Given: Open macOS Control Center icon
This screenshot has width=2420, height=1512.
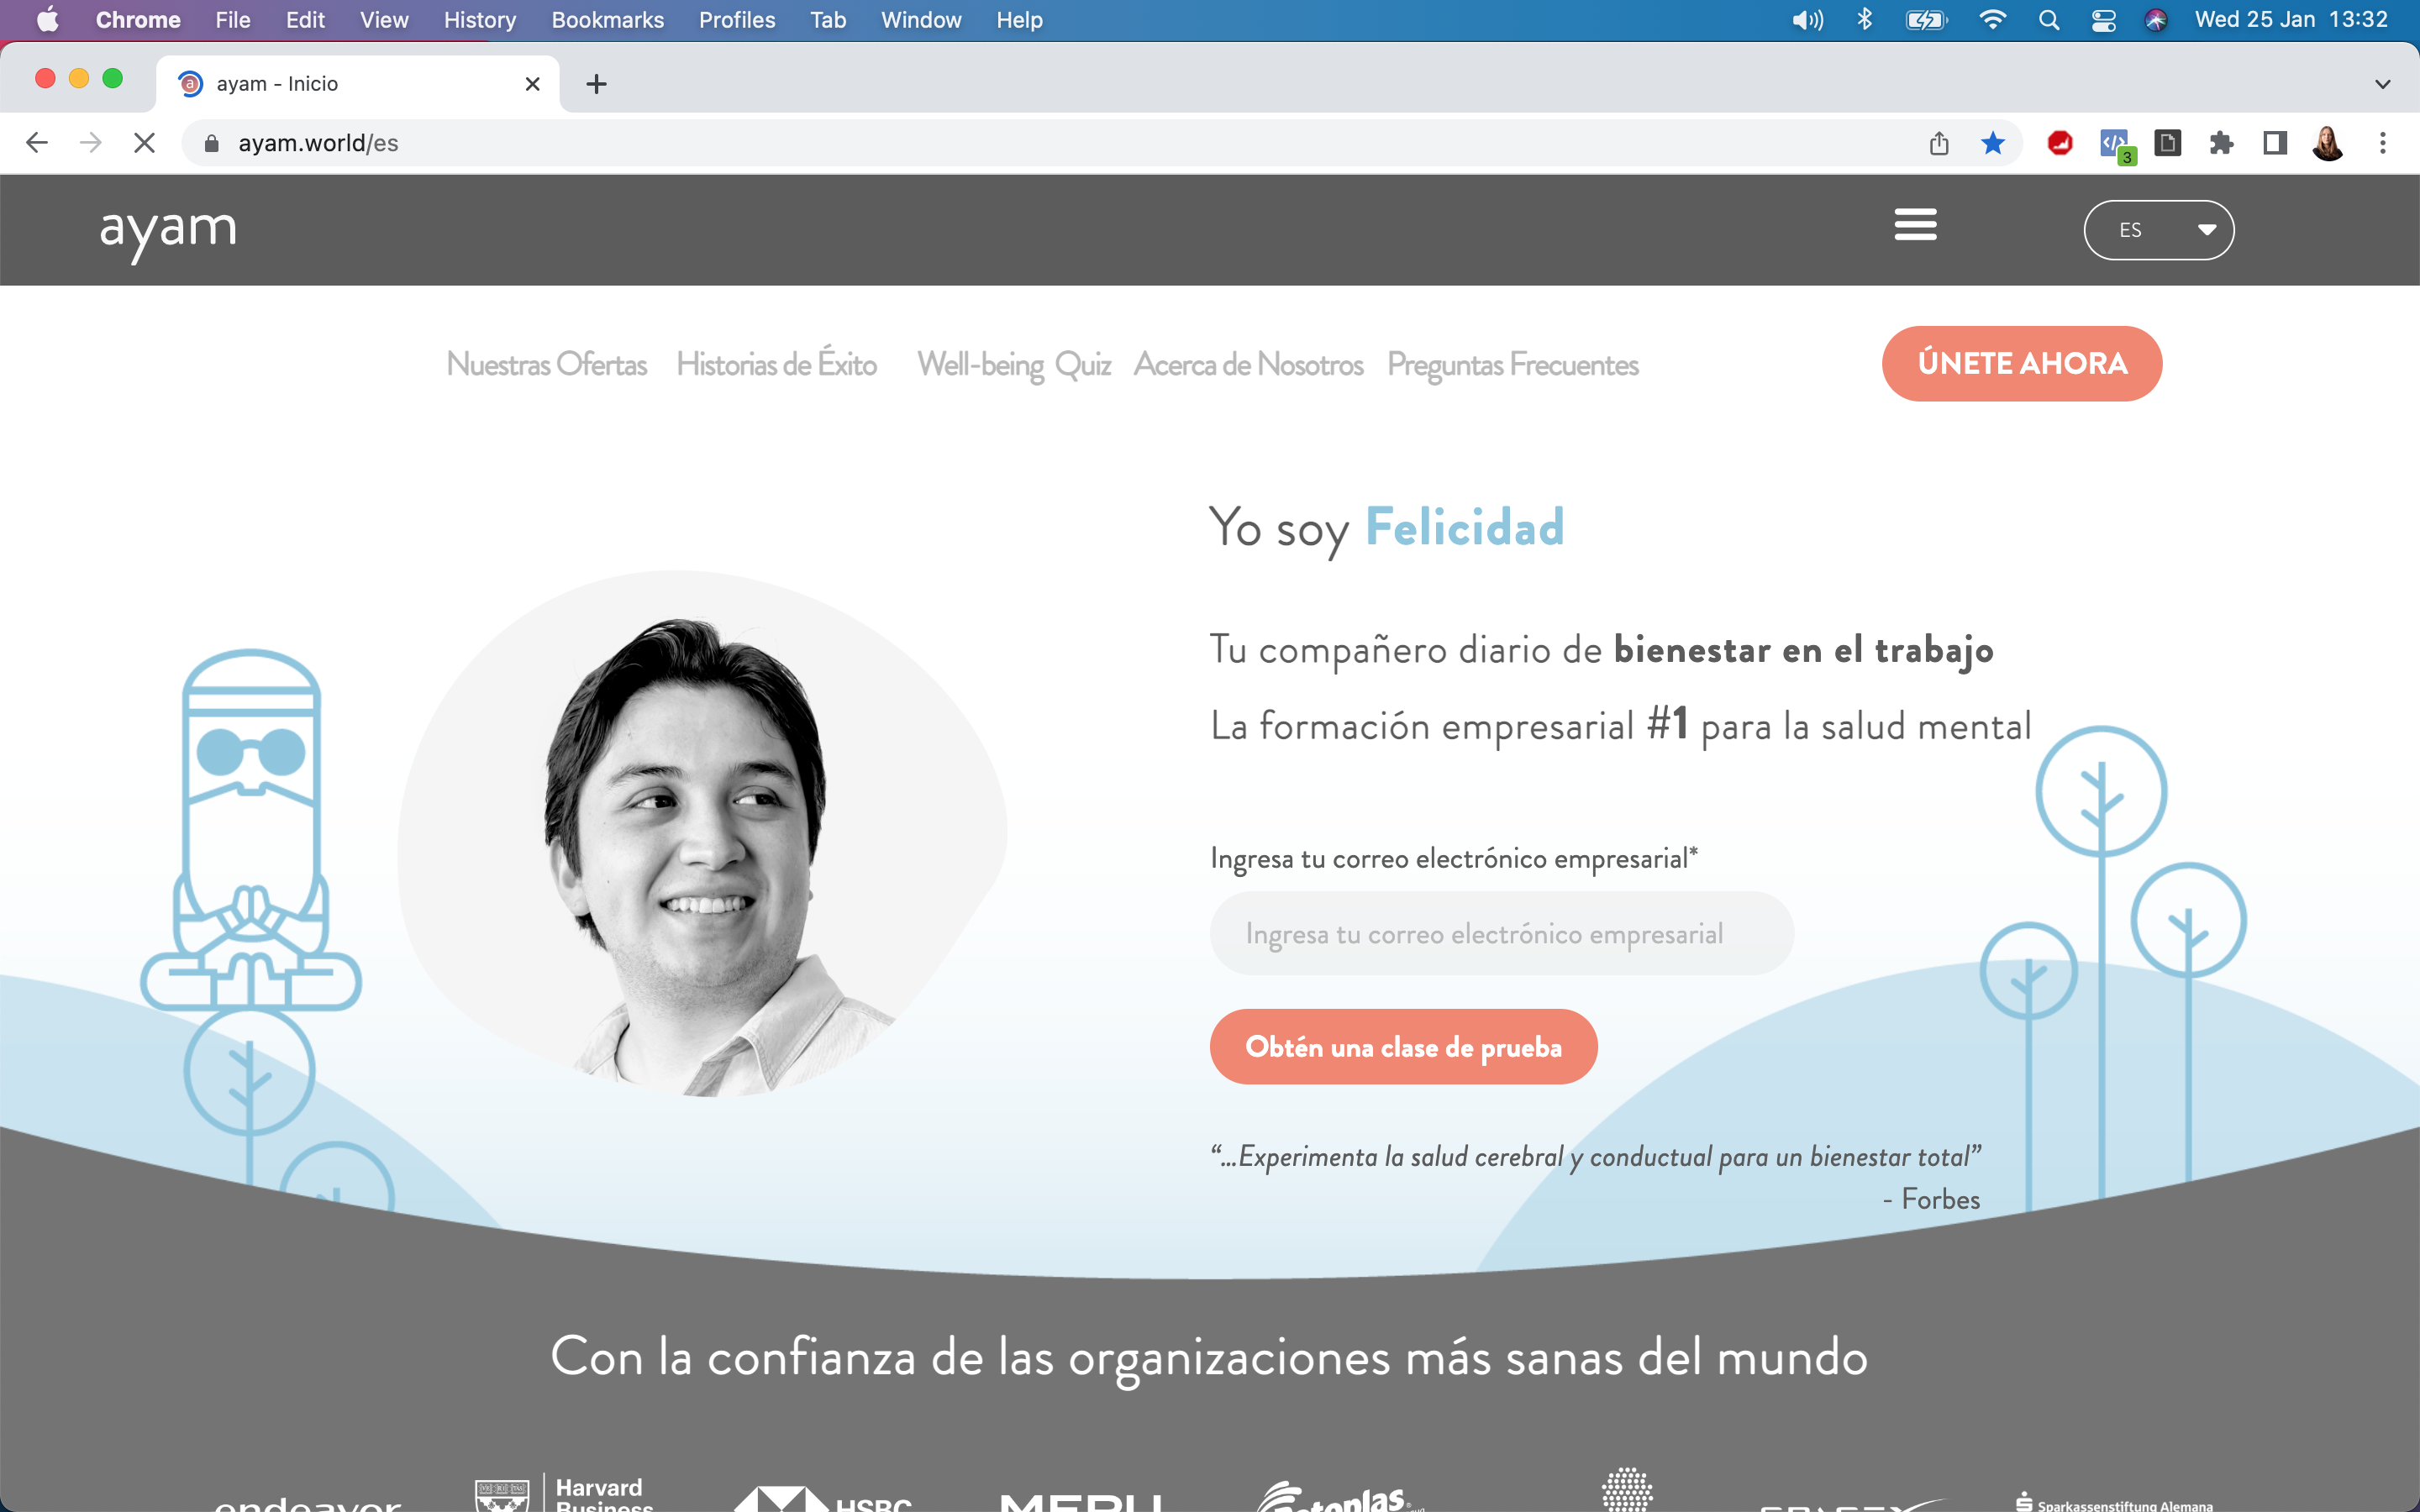Looking at the screenshot, I should pos(2103,20).
